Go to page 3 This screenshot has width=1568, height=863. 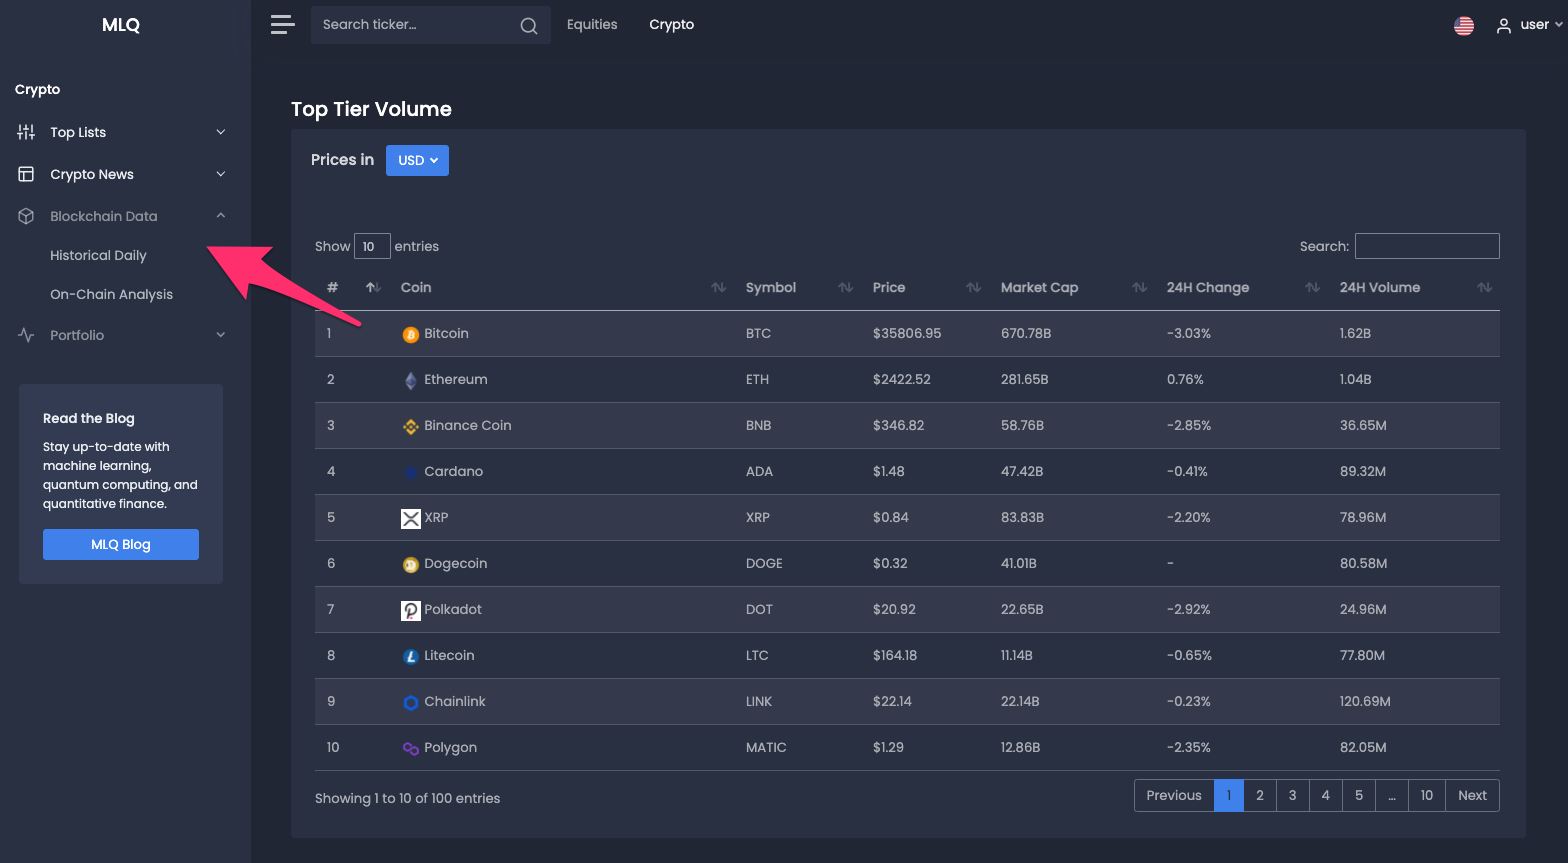[1293, 795]
